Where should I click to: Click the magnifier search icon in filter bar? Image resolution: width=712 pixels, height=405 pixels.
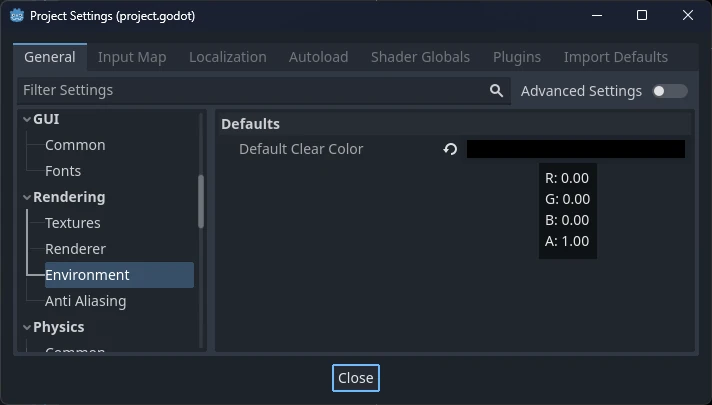pyautogui.click(x=496, y=90)
